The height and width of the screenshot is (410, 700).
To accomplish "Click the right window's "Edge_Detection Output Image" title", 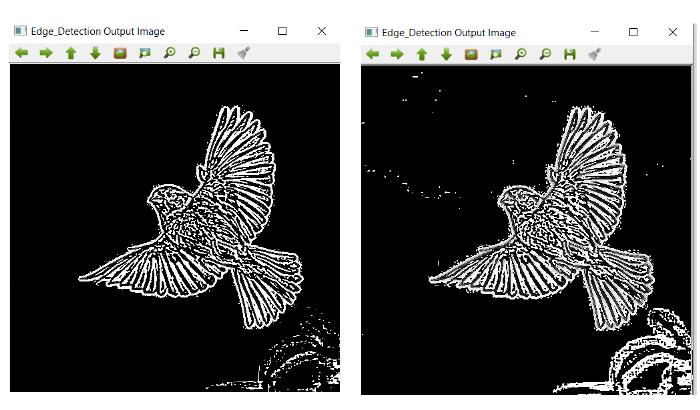I will (x=449, y=33).
